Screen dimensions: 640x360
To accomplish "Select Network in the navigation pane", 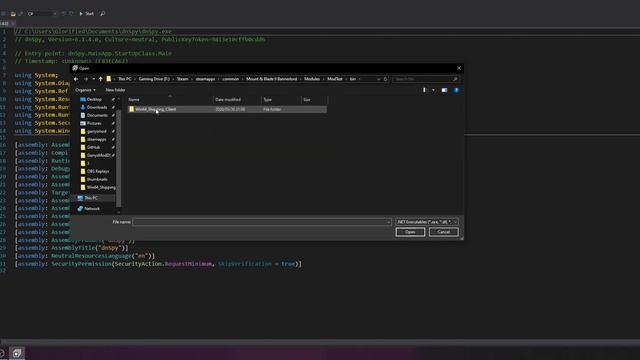I will [92, 209].
